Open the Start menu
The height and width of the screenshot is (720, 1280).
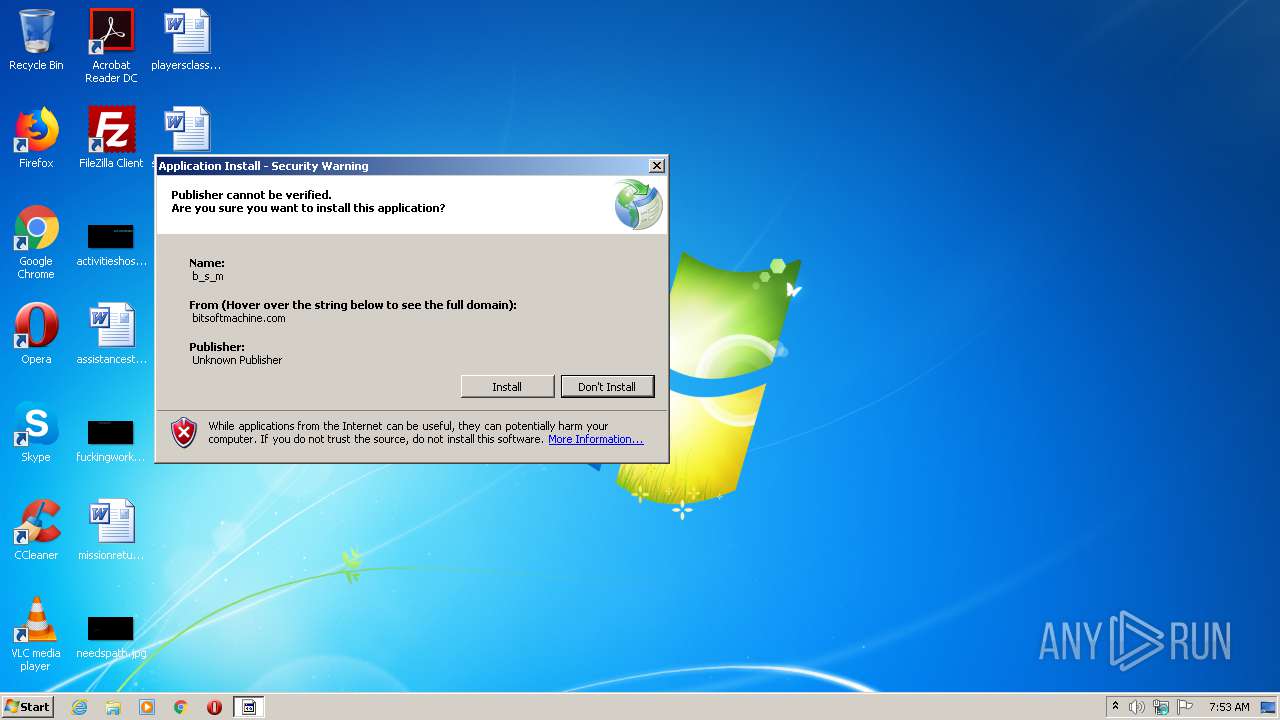[28, 706]
